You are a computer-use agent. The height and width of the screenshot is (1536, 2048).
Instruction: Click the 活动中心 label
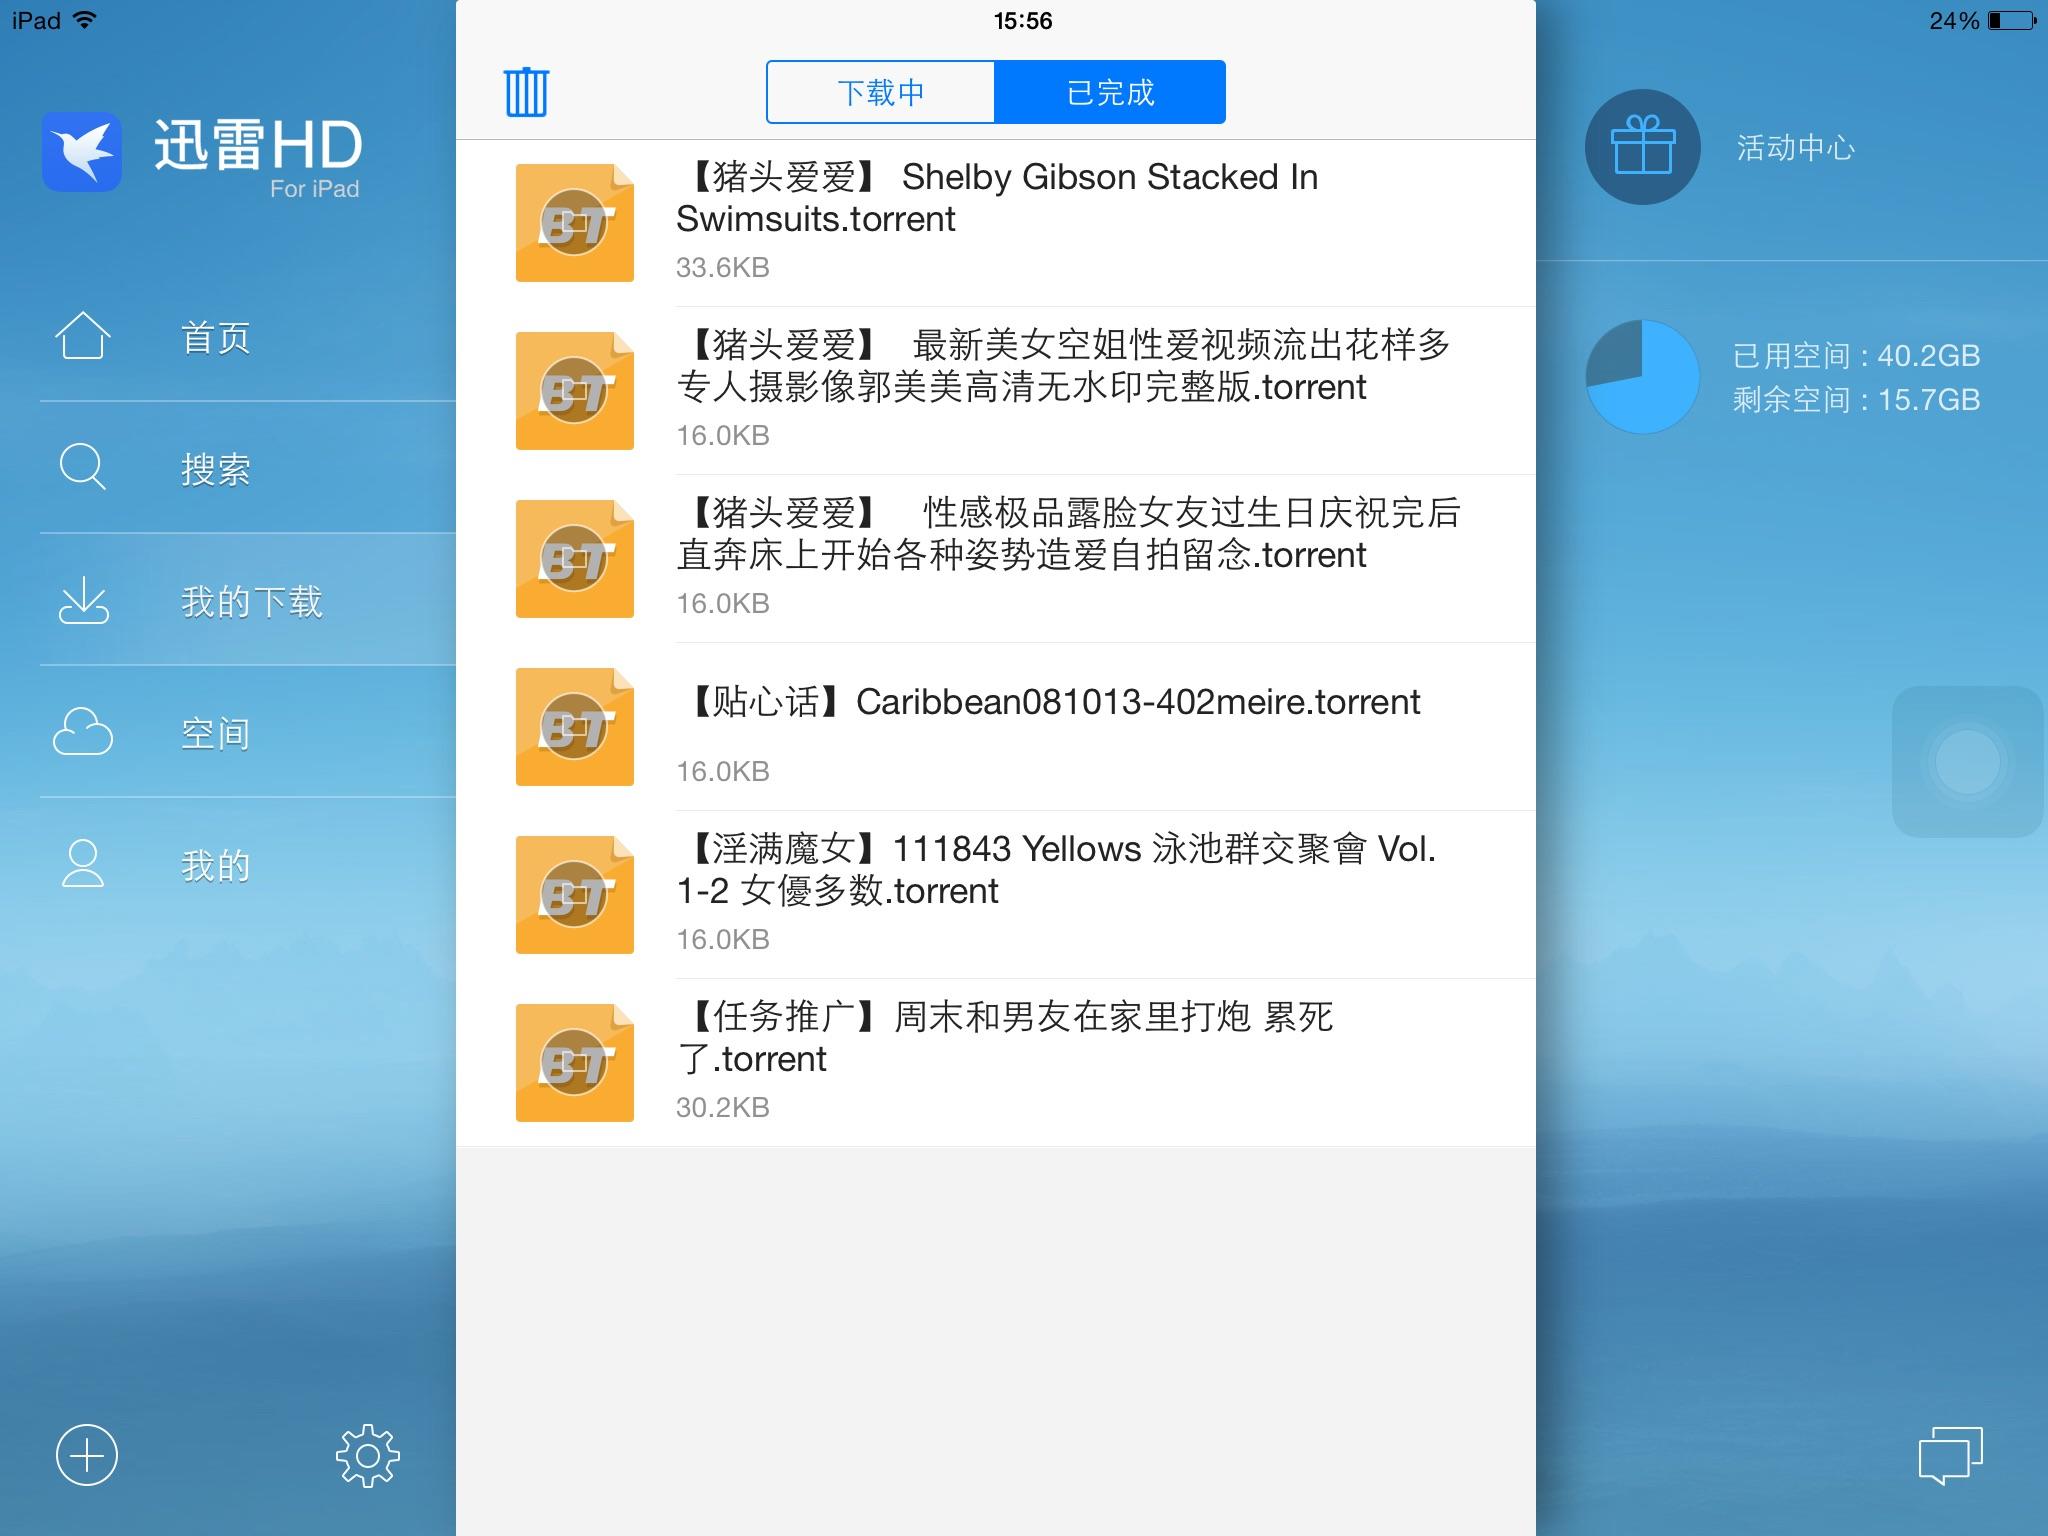tap(1795, 148)
